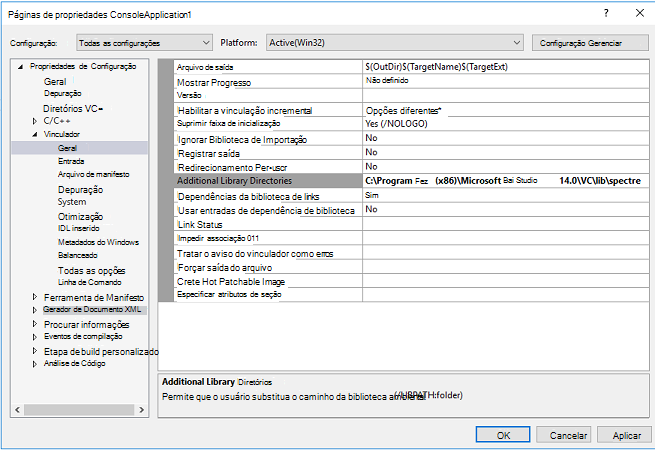655x450 pixels.
Task: Select Linha de Comando tree item
Action: click(89, 282)
